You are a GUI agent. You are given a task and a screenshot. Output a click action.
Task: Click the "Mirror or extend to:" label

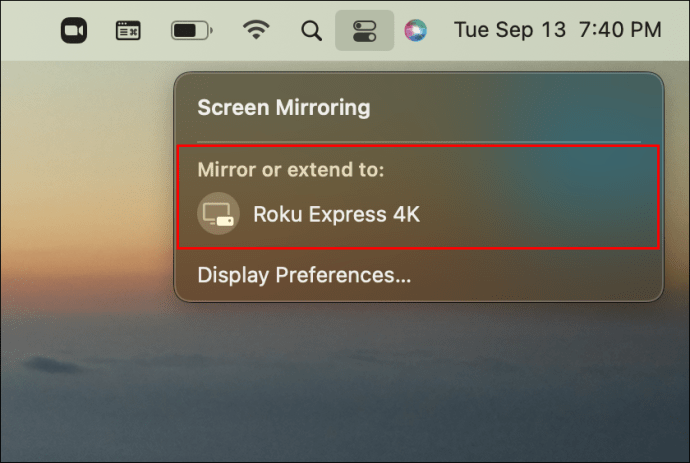(291, 170)
